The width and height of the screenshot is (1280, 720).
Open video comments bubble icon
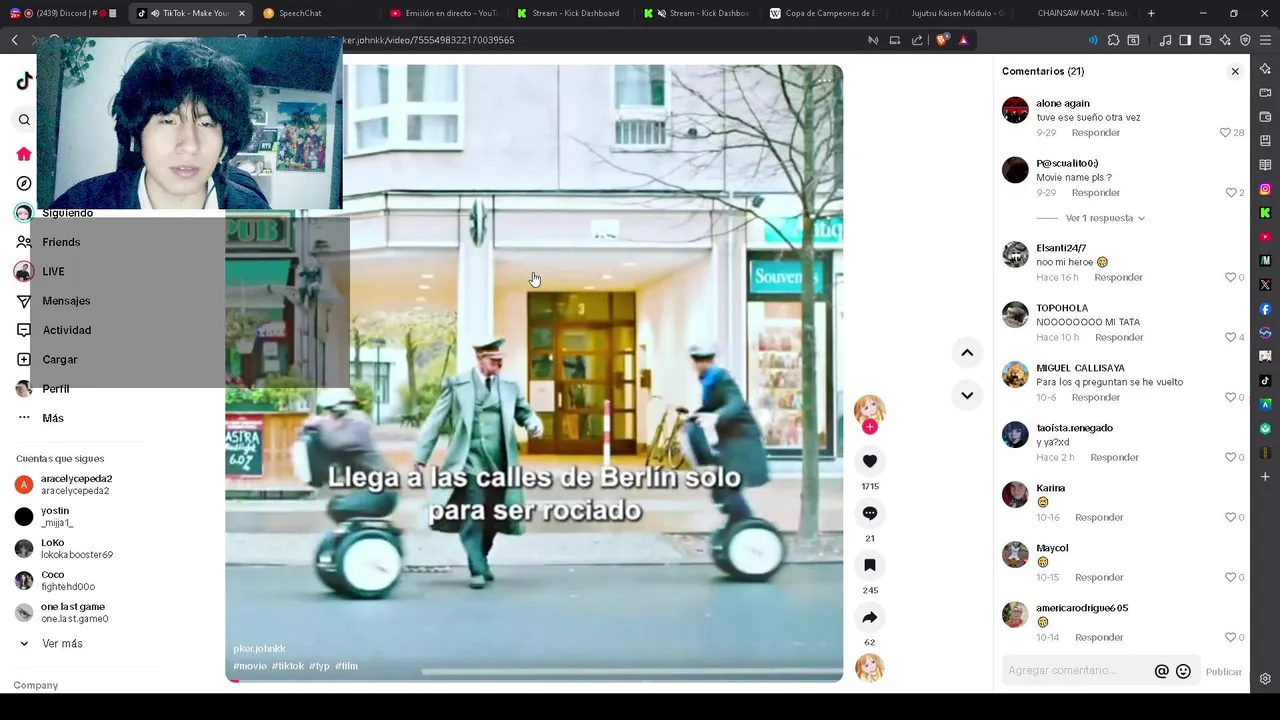[x=870, y=513]
